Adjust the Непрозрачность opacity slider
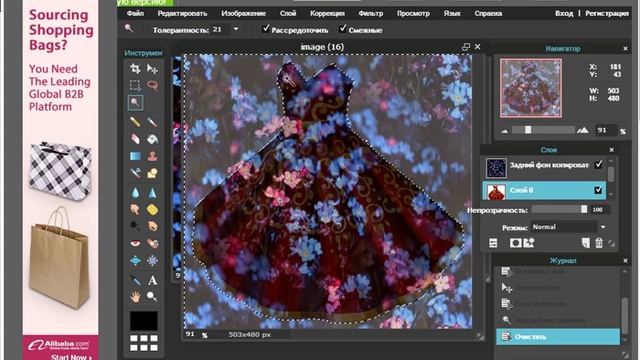 [x=584, y=209]
